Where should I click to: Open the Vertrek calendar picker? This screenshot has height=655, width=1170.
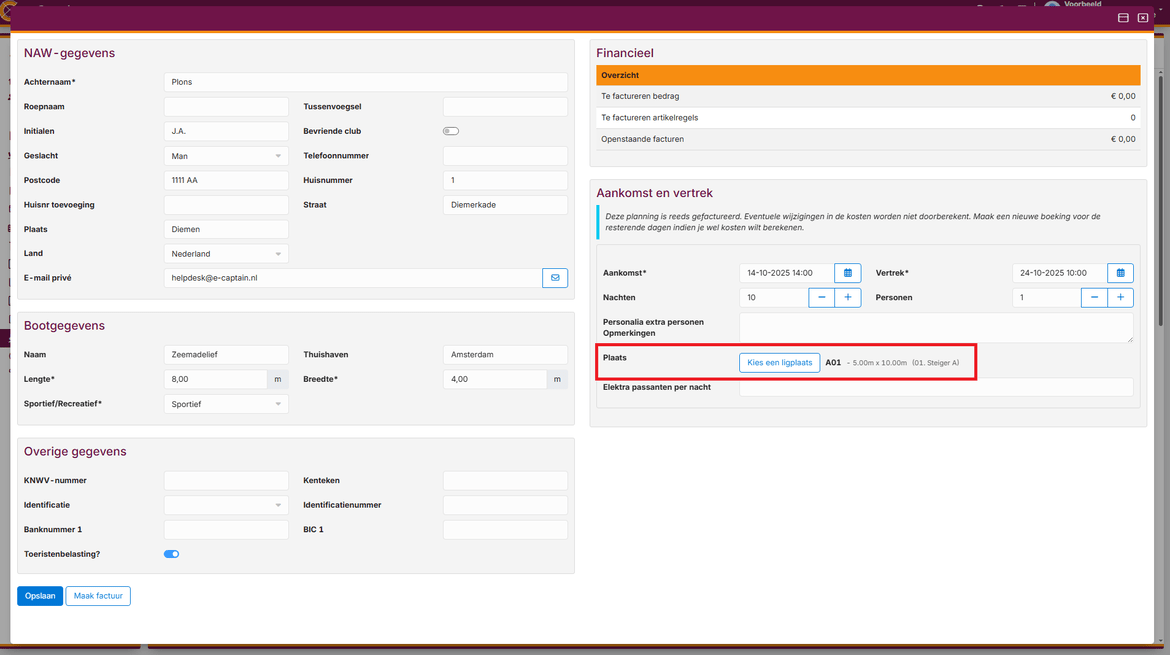pos(1120,273)
